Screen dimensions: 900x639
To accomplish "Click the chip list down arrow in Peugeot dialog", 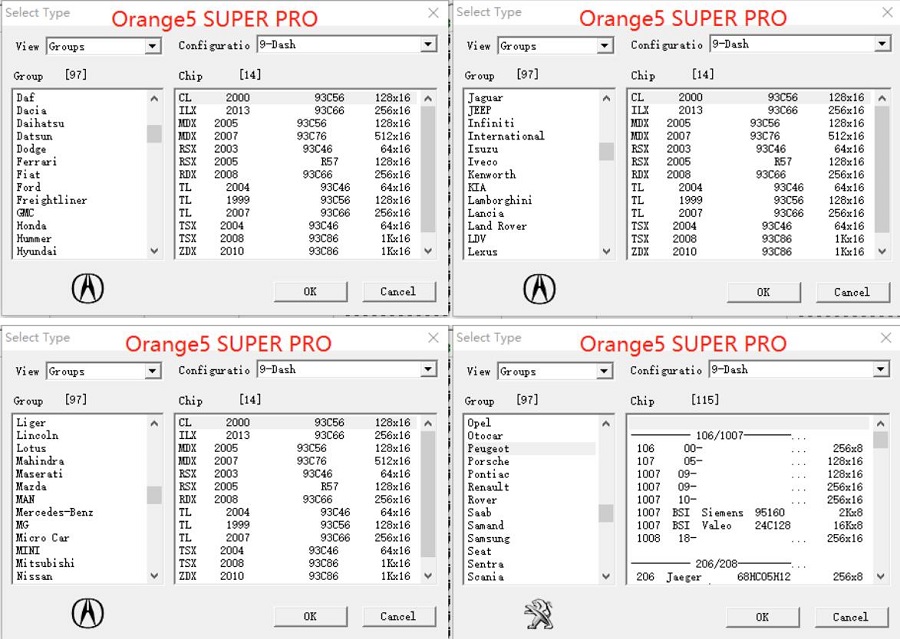I will point(880,576).
